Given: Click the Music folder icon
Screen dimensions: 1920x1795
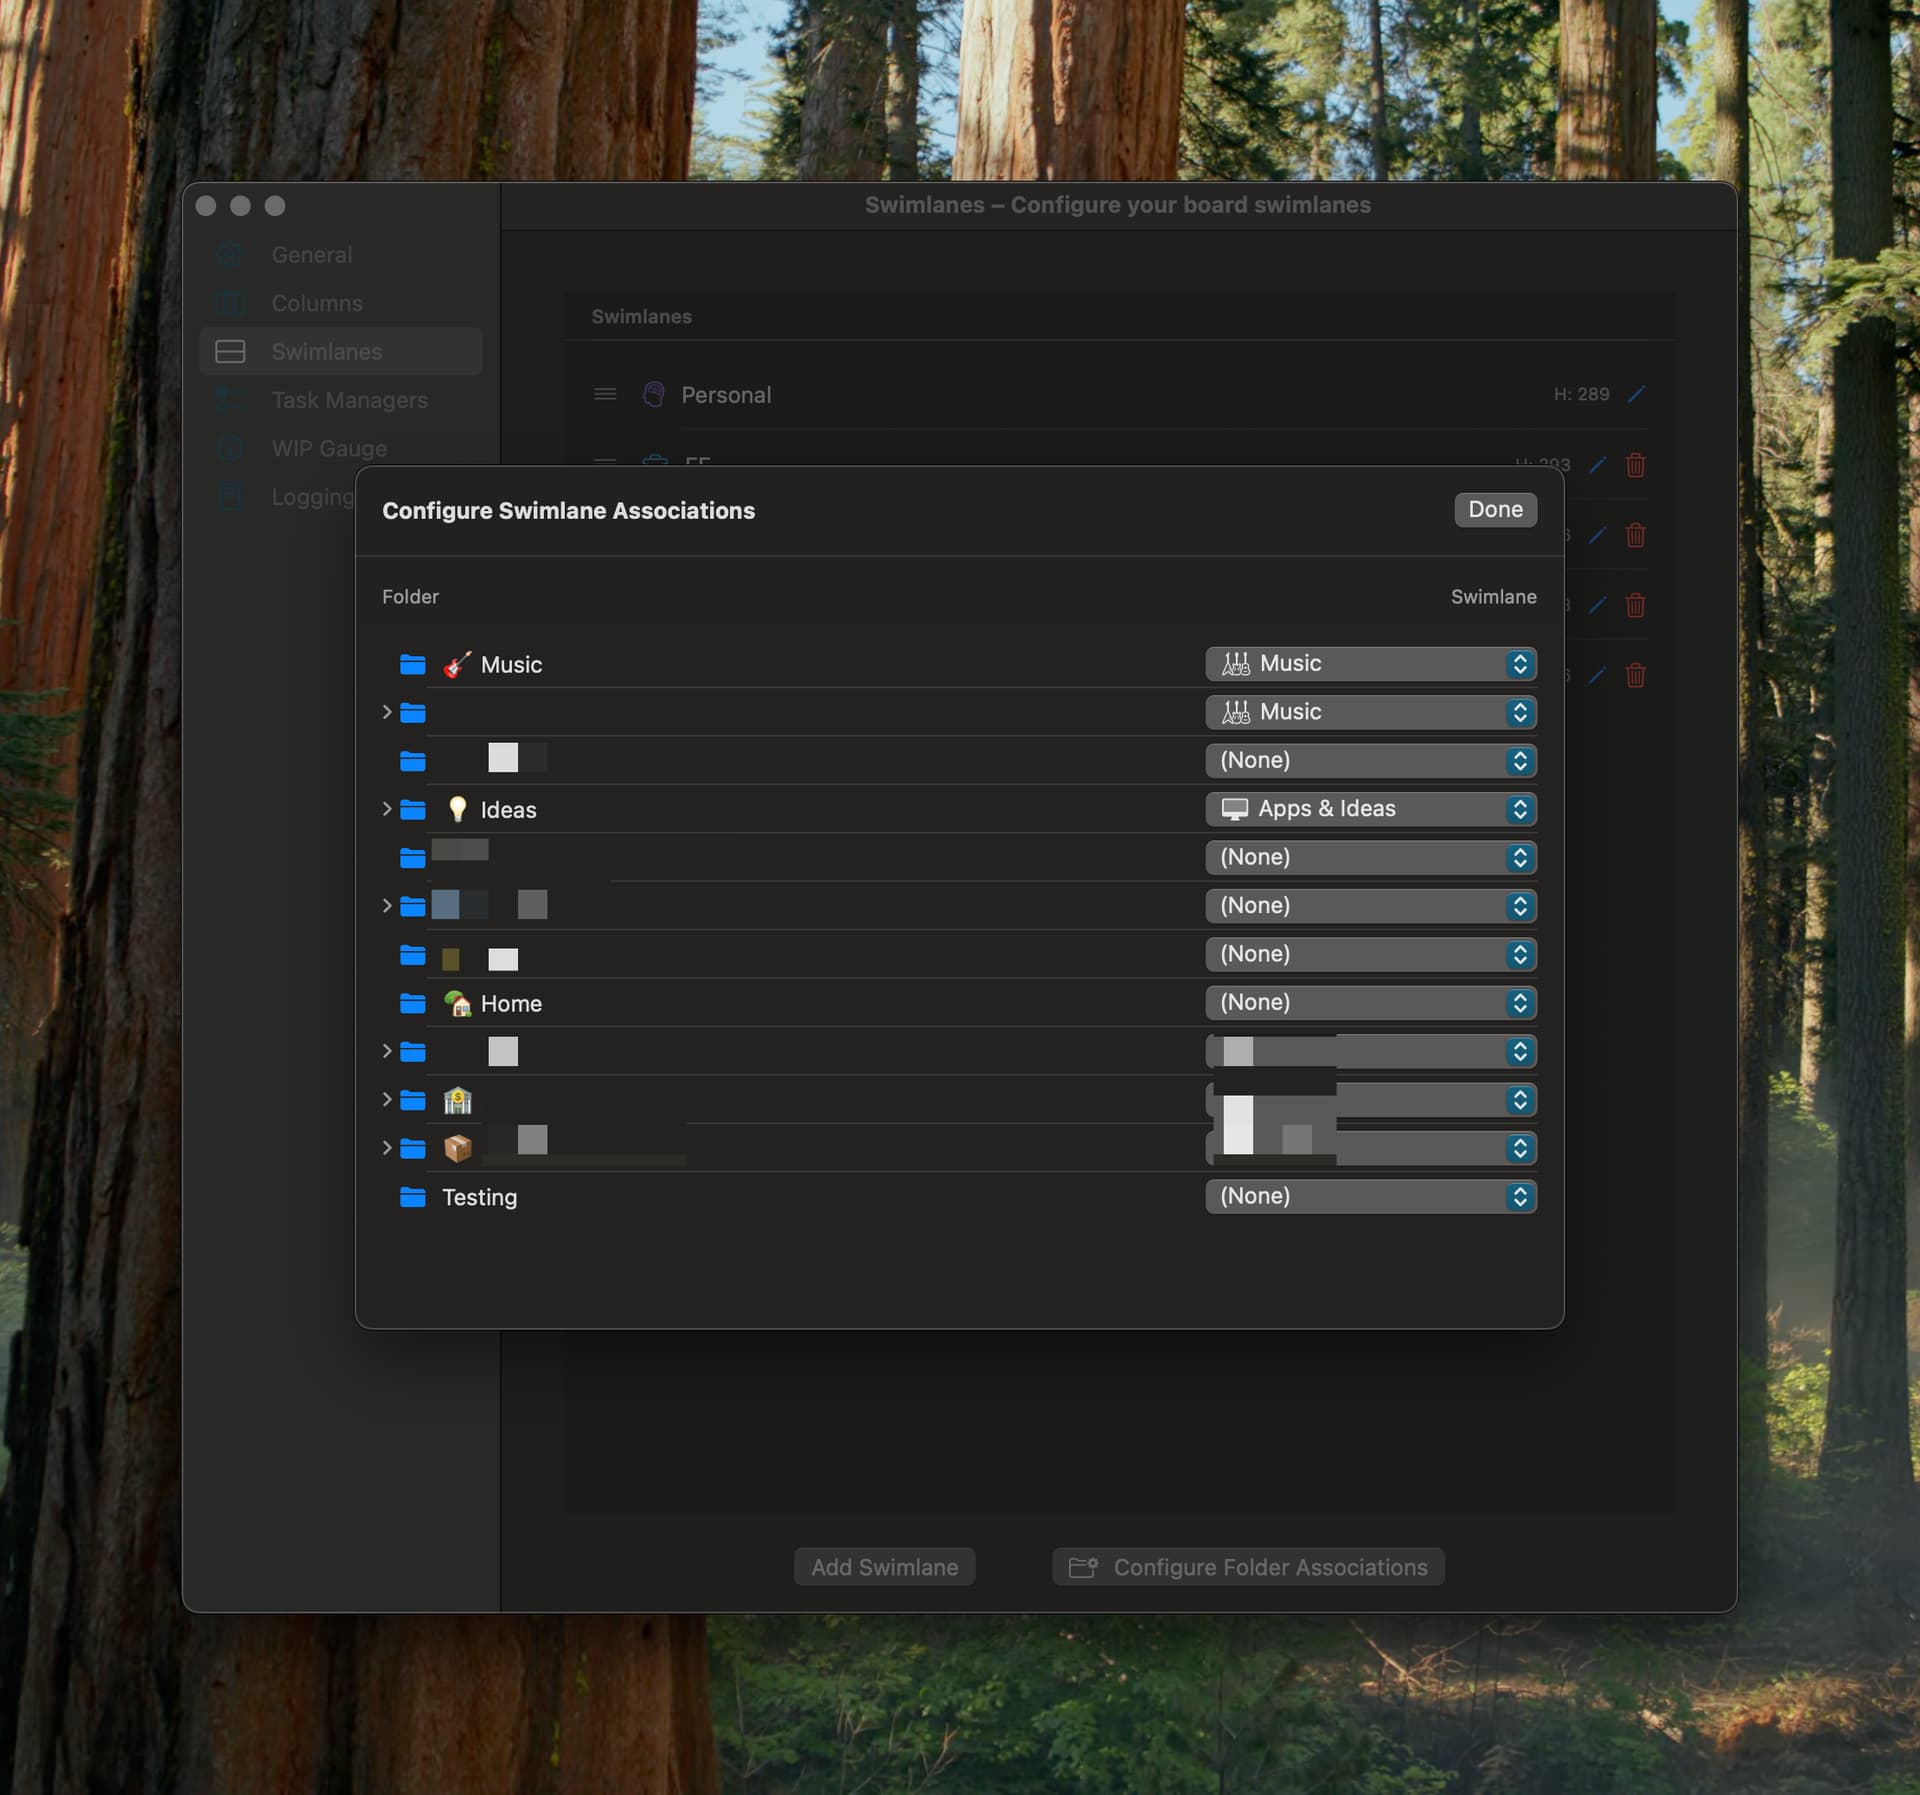Looking at the screenshot, I should point(412,664).
